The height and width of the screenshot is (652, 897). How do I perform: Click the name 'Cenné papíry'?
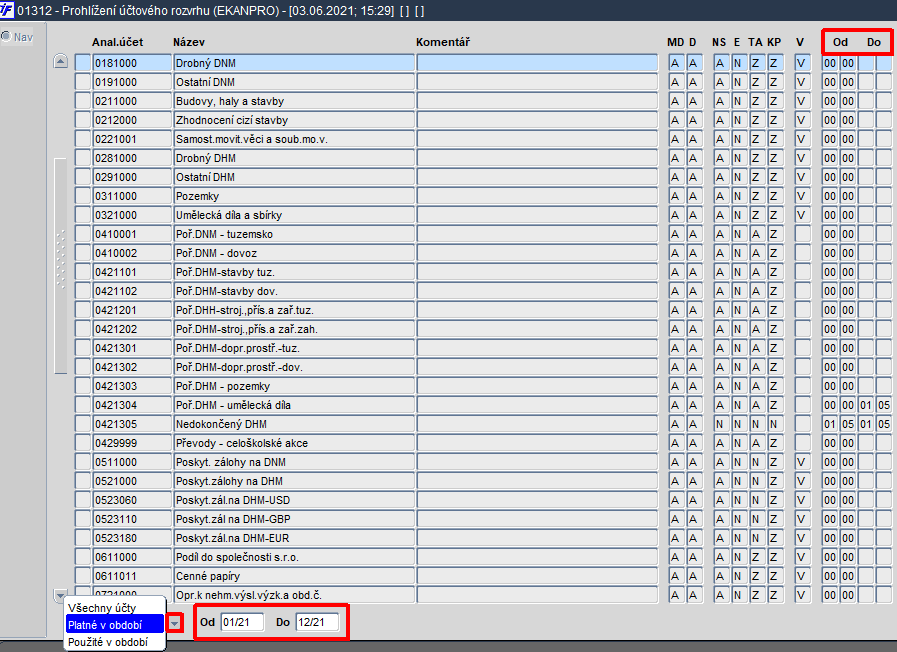point(294,576)
